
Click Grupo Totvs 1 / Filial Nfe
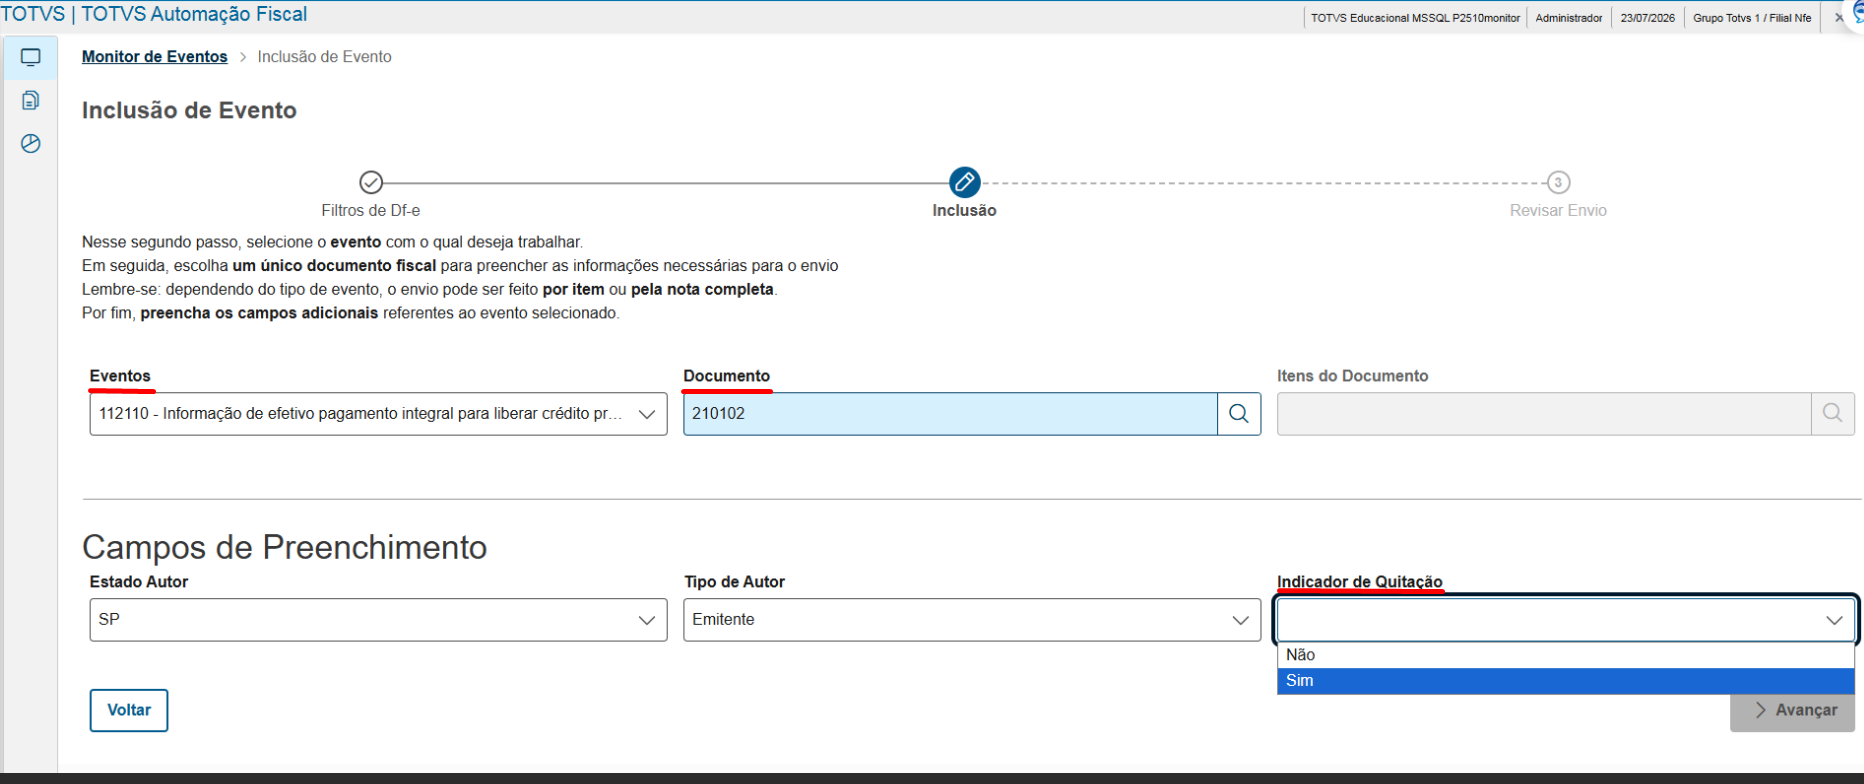1752,18
